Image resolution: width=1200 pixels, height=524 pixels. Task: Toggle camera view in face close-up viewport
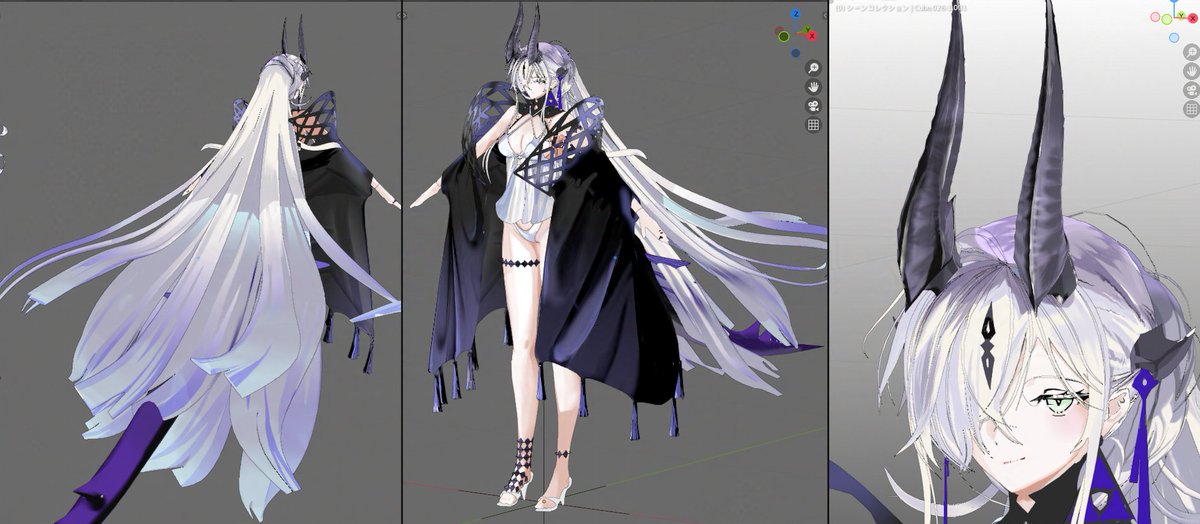coord(1192,90)
